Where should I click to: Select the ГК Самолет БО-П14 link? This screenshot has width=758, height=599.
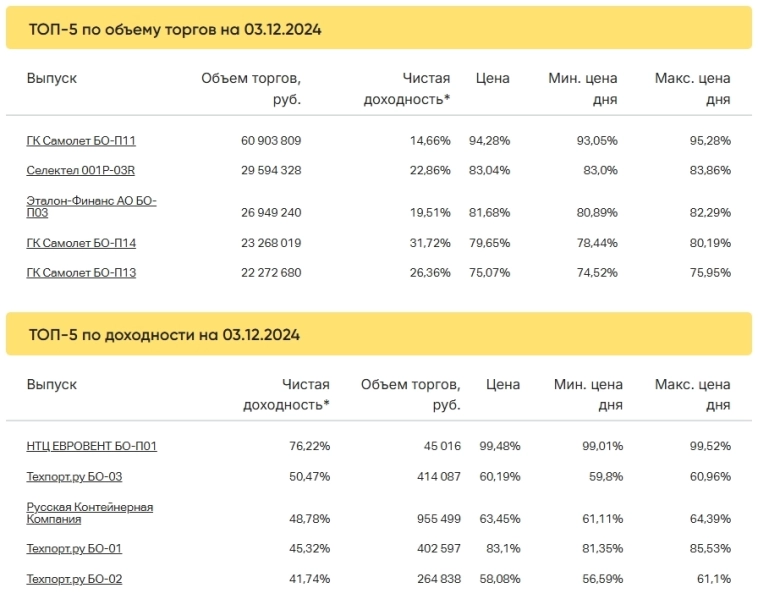point(81,242)
